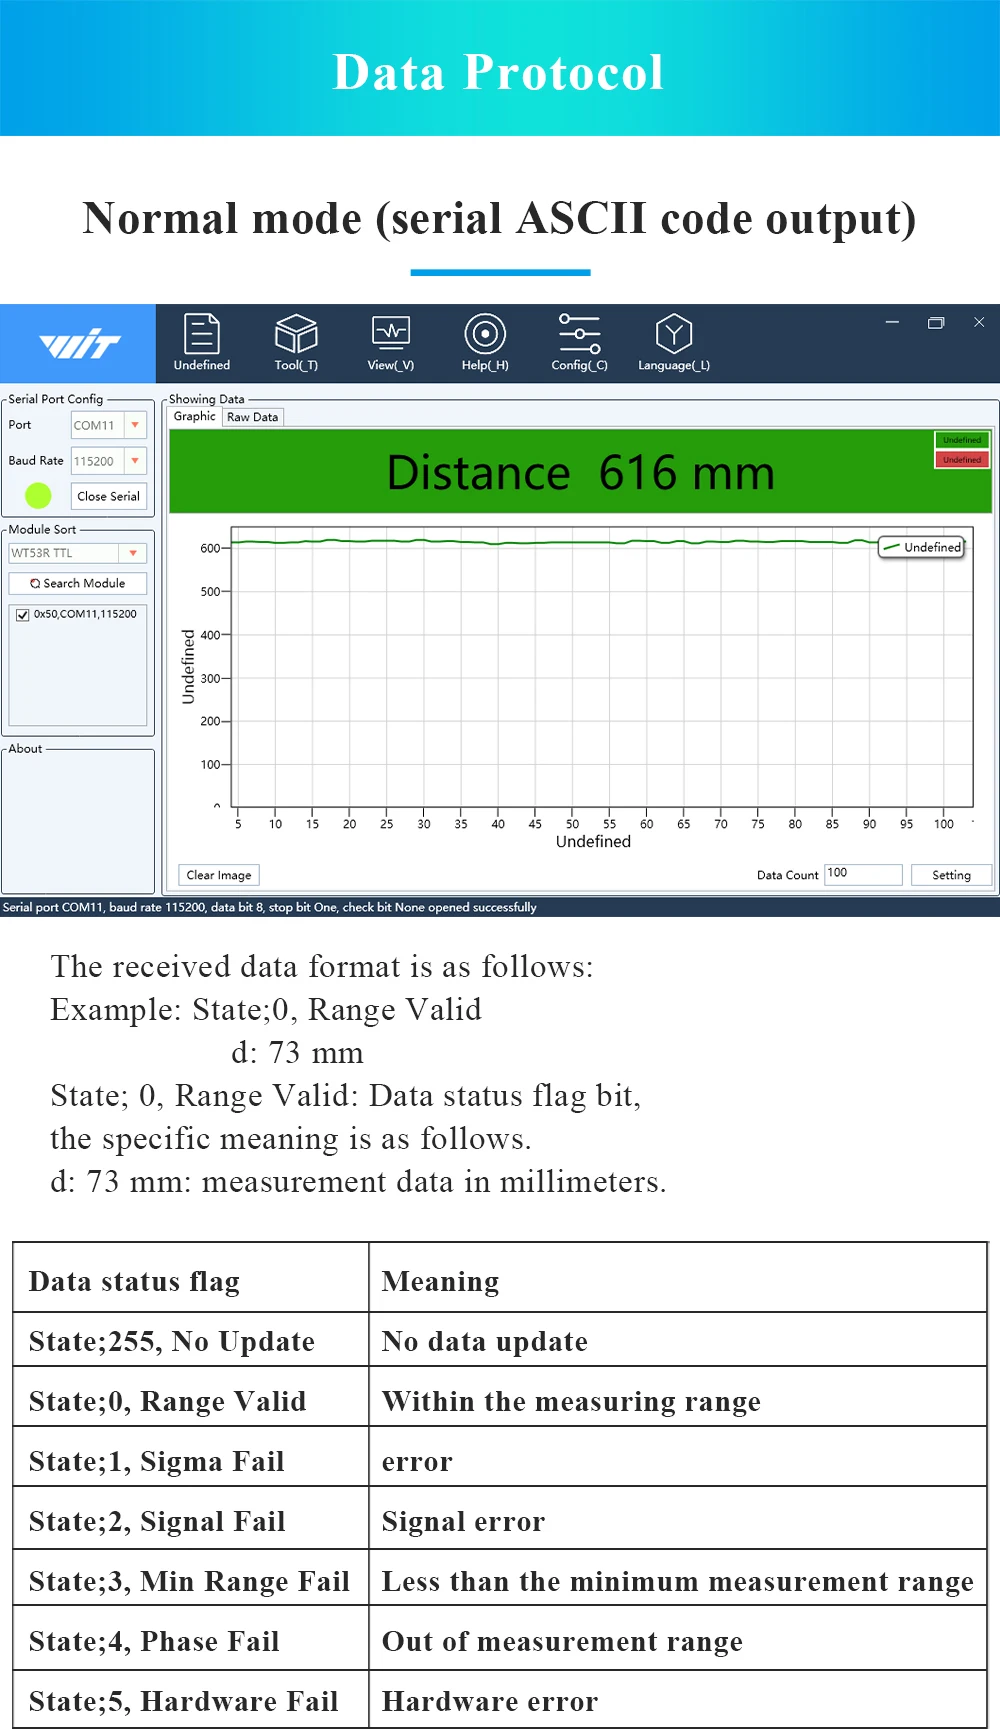Click the 'Out of measurement range' cell
This screenshot has width=1000, height=1729.
(678, 1640)
